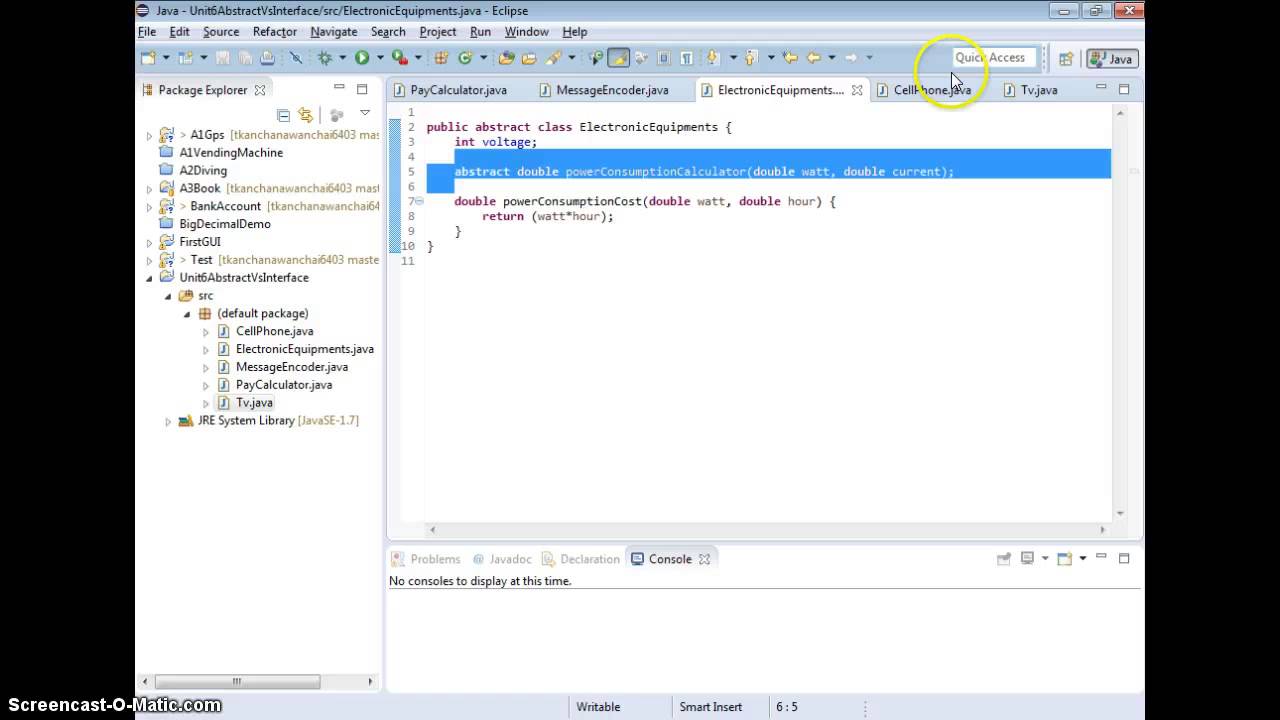Open the dropdown next to Debug icon
This screenshot has height=720, width=1280.
(x=342, y=58)
